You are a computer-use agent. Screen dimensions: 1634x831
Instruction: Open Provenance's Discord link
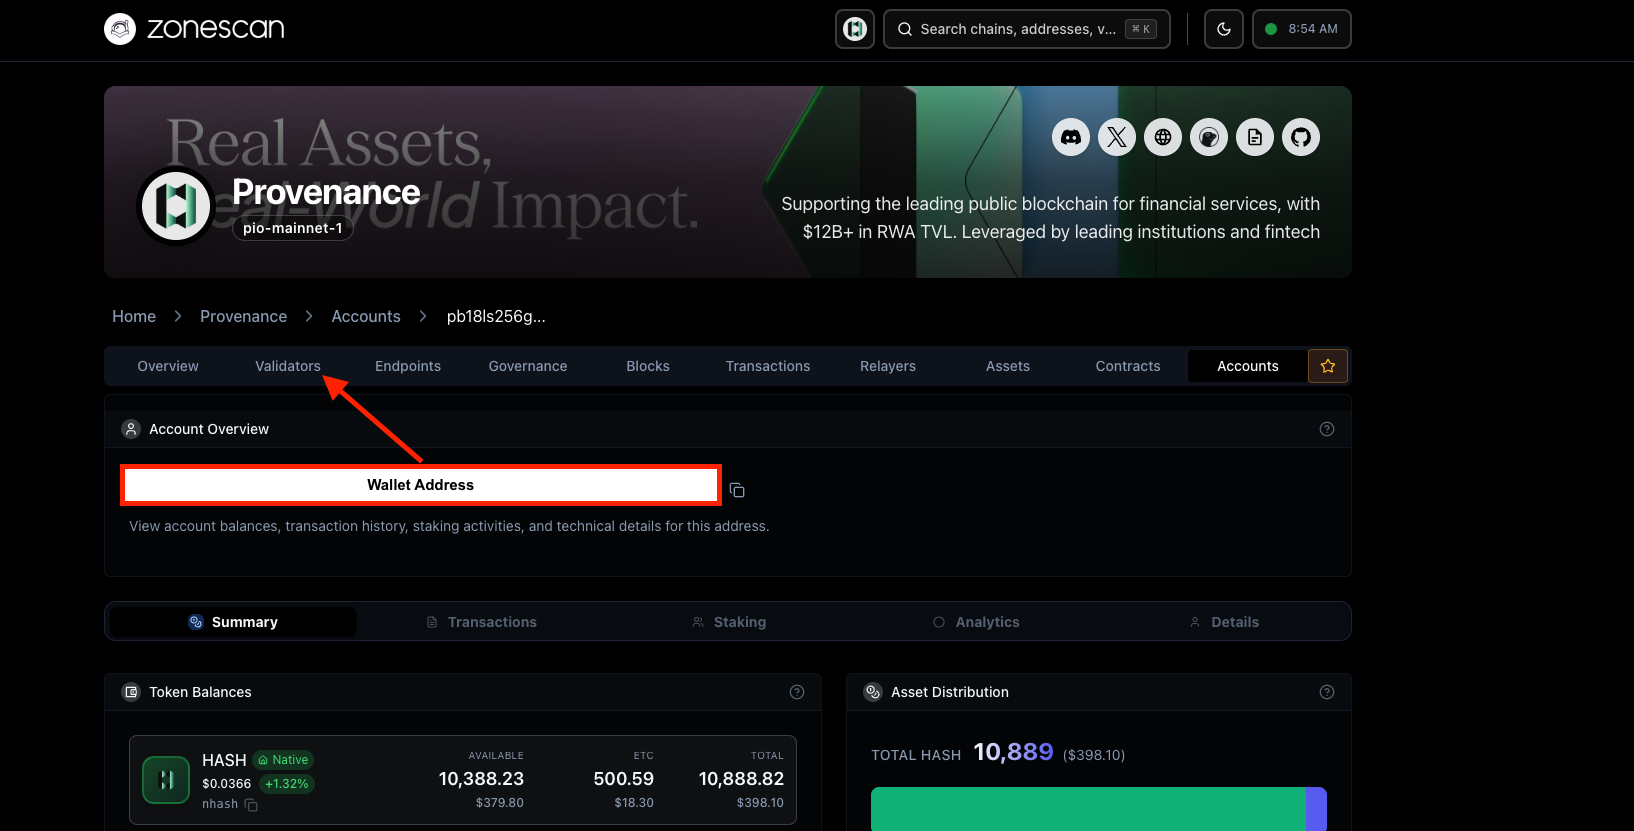coord(1071,137)
